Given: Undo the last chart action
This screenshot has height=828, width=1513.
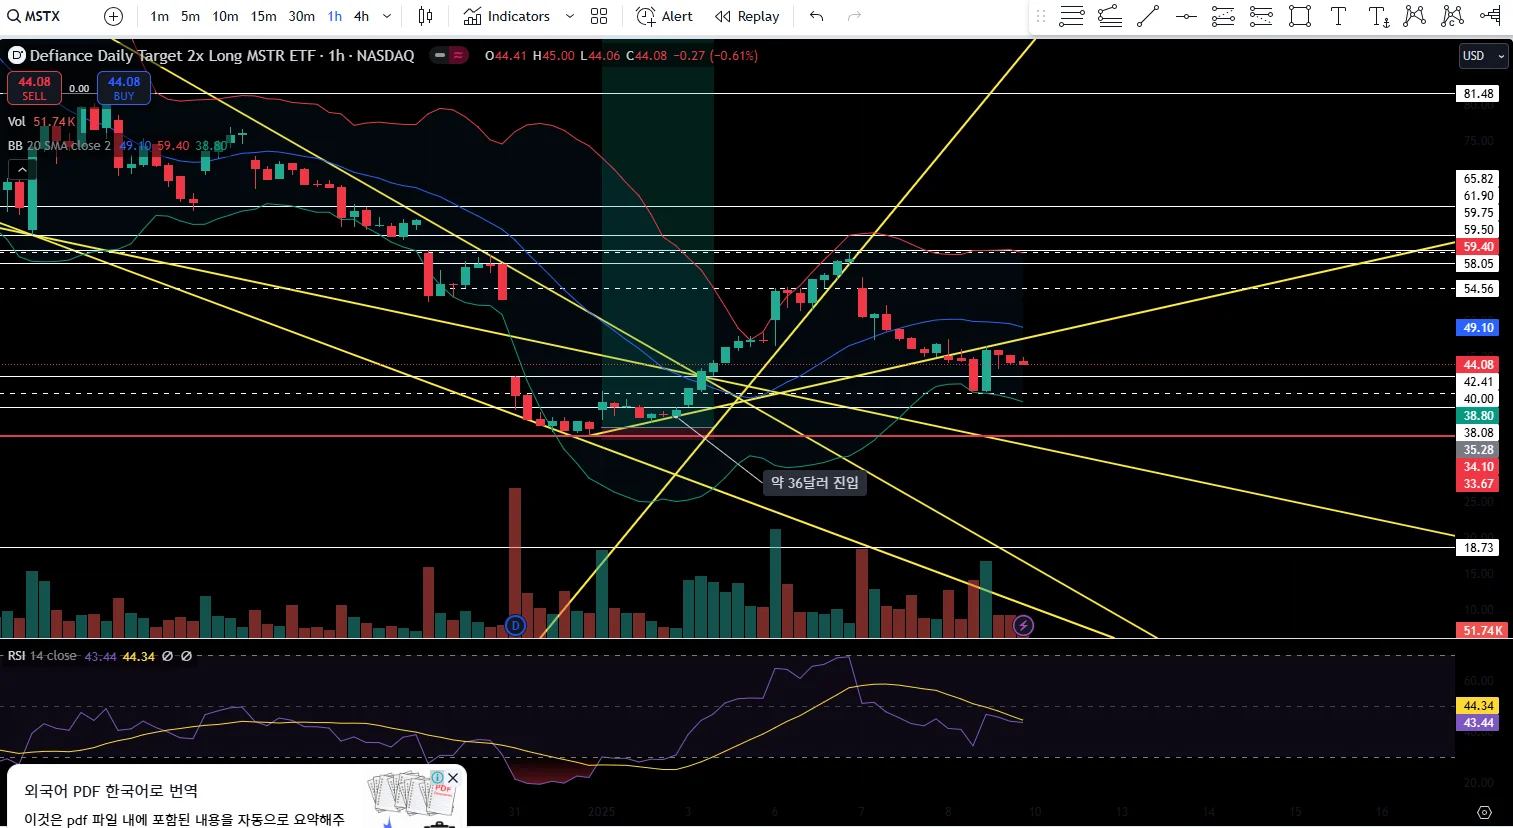Looking at the screenshot, I should 817,16.
